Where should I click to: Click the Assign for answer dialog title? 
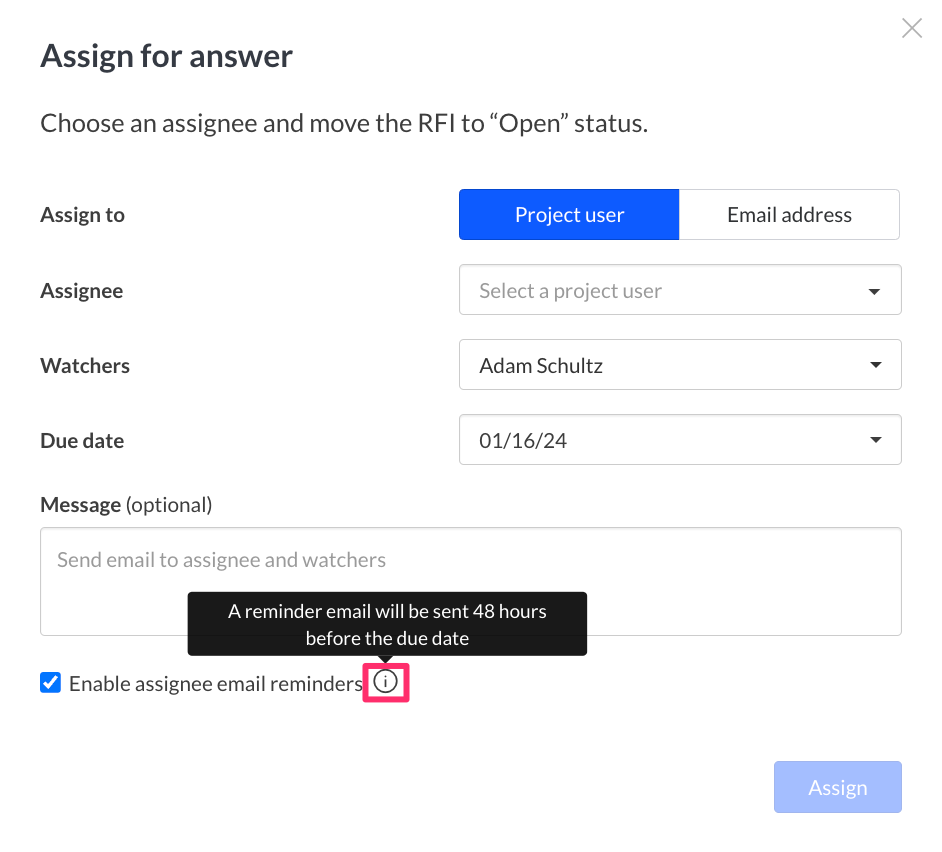[166, 55]
